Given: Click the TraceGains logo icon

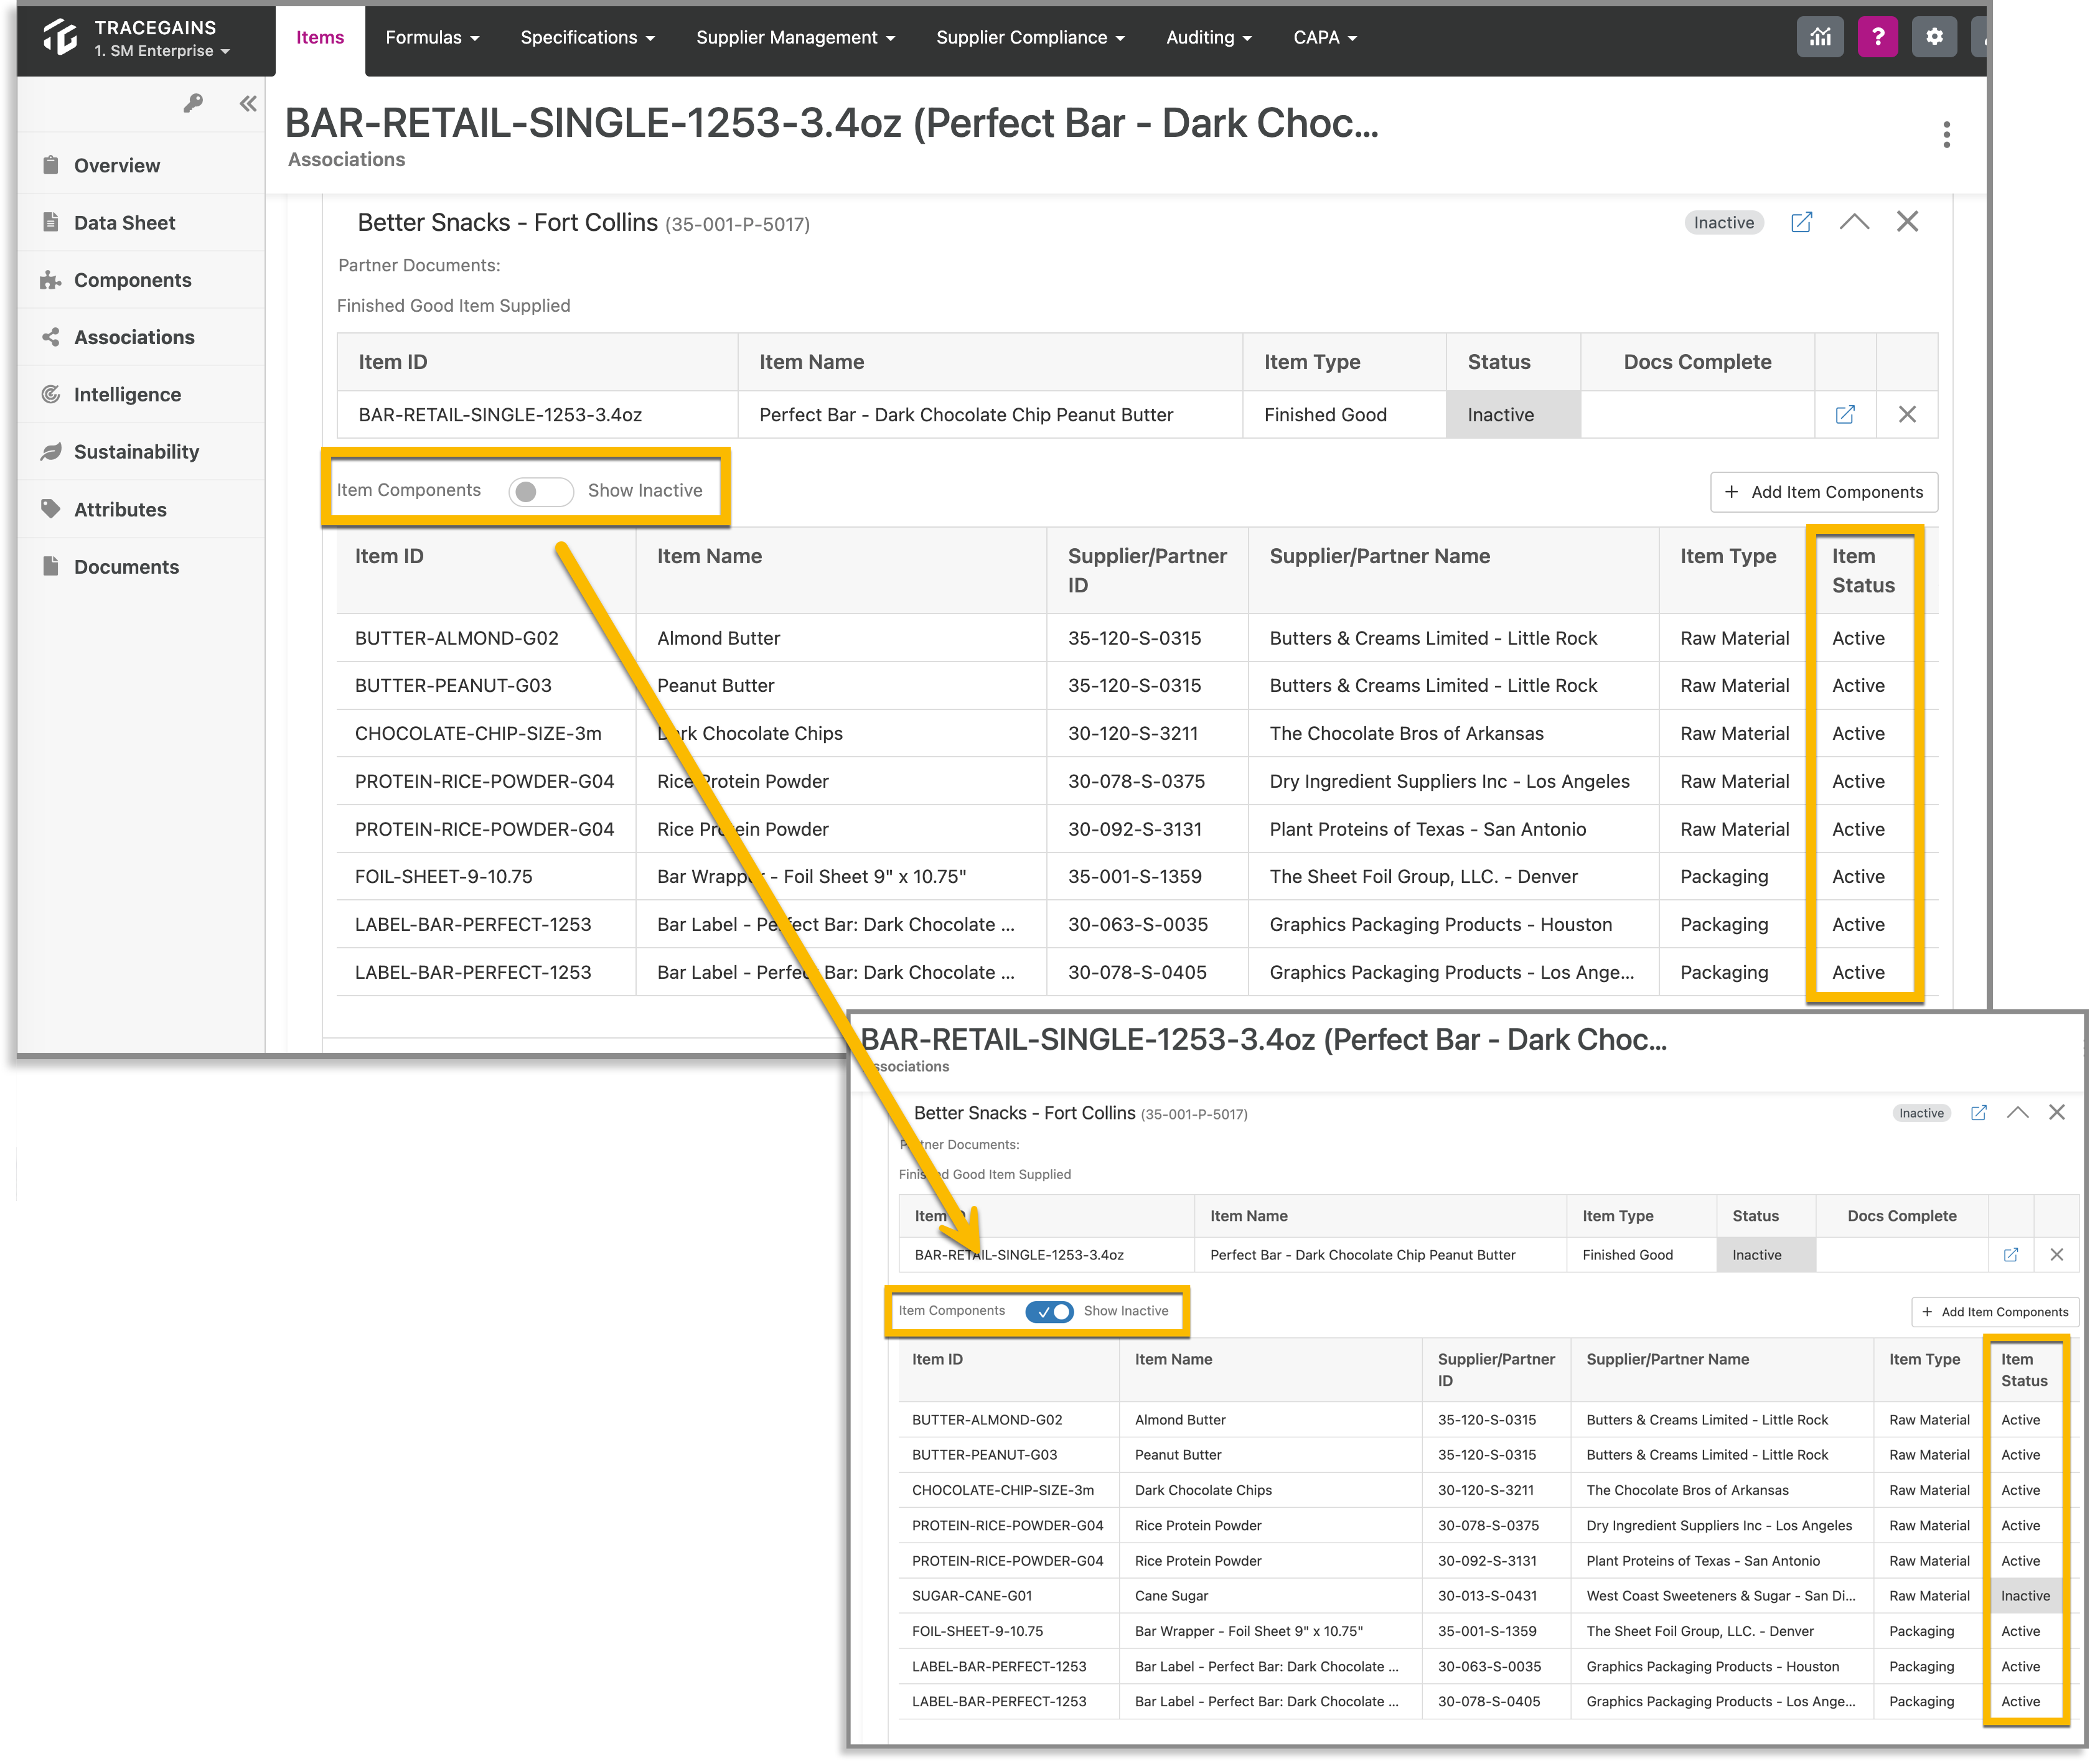Looking at the screenshot, I should [x=61, y=37].
